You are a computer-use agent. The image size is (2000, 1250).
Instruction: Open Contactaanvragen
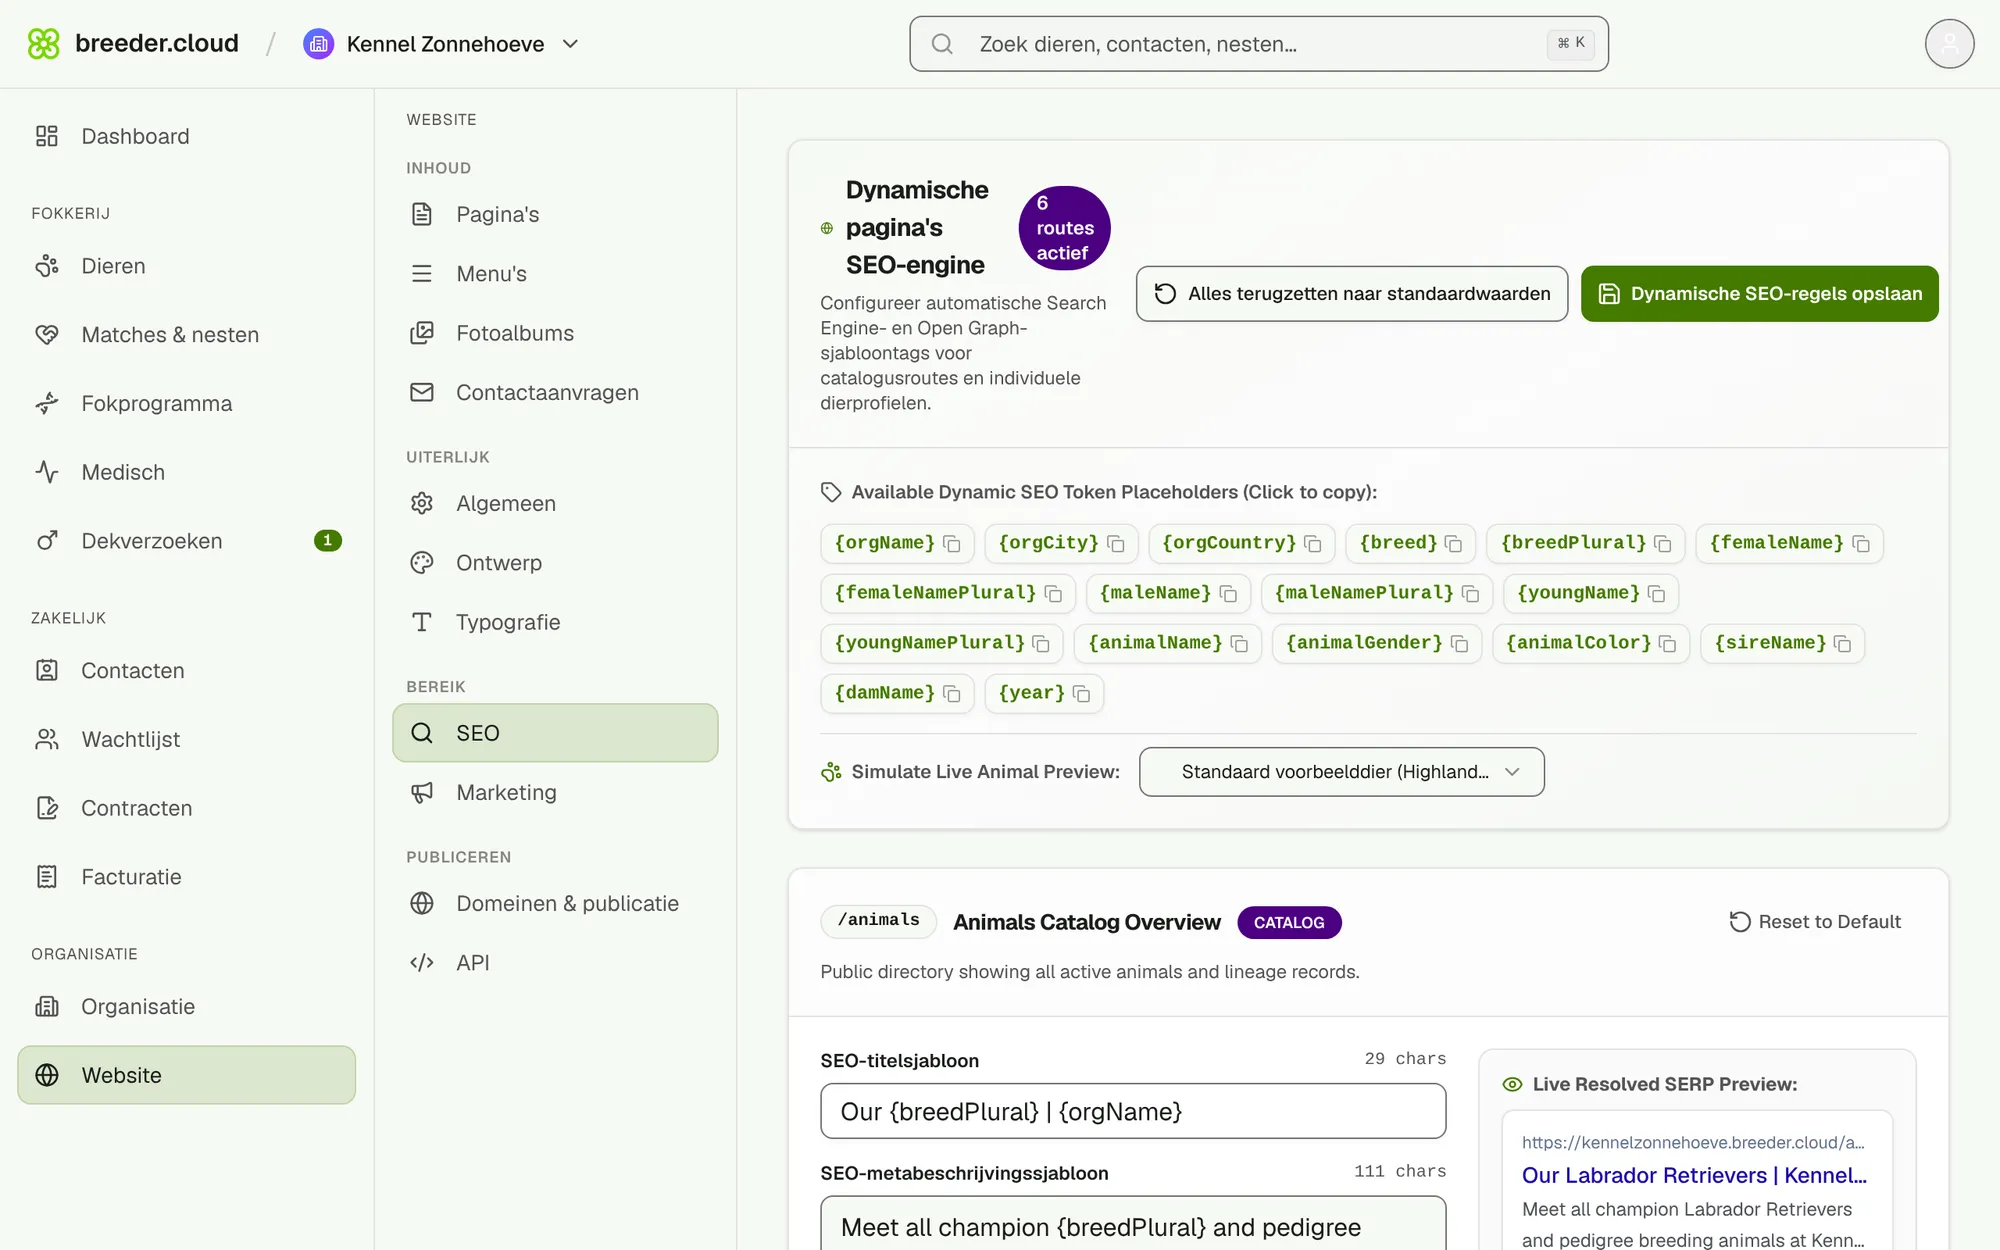[x=555, y=393]
